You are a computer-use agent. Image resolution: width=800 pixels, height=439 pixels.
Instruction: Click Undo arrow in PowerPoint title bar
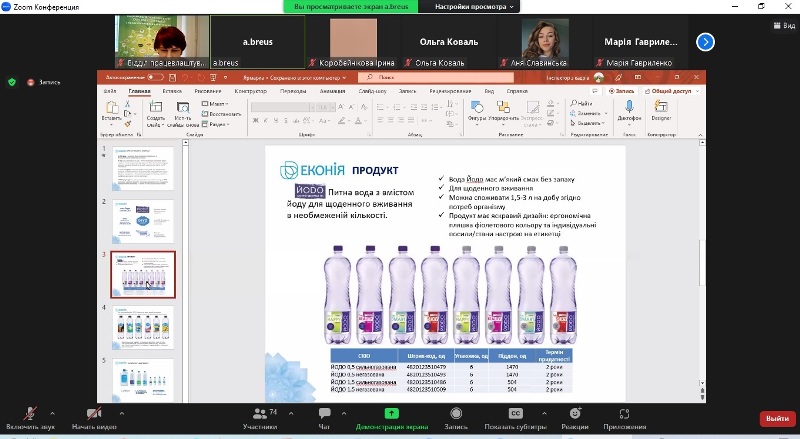[185, 78]
